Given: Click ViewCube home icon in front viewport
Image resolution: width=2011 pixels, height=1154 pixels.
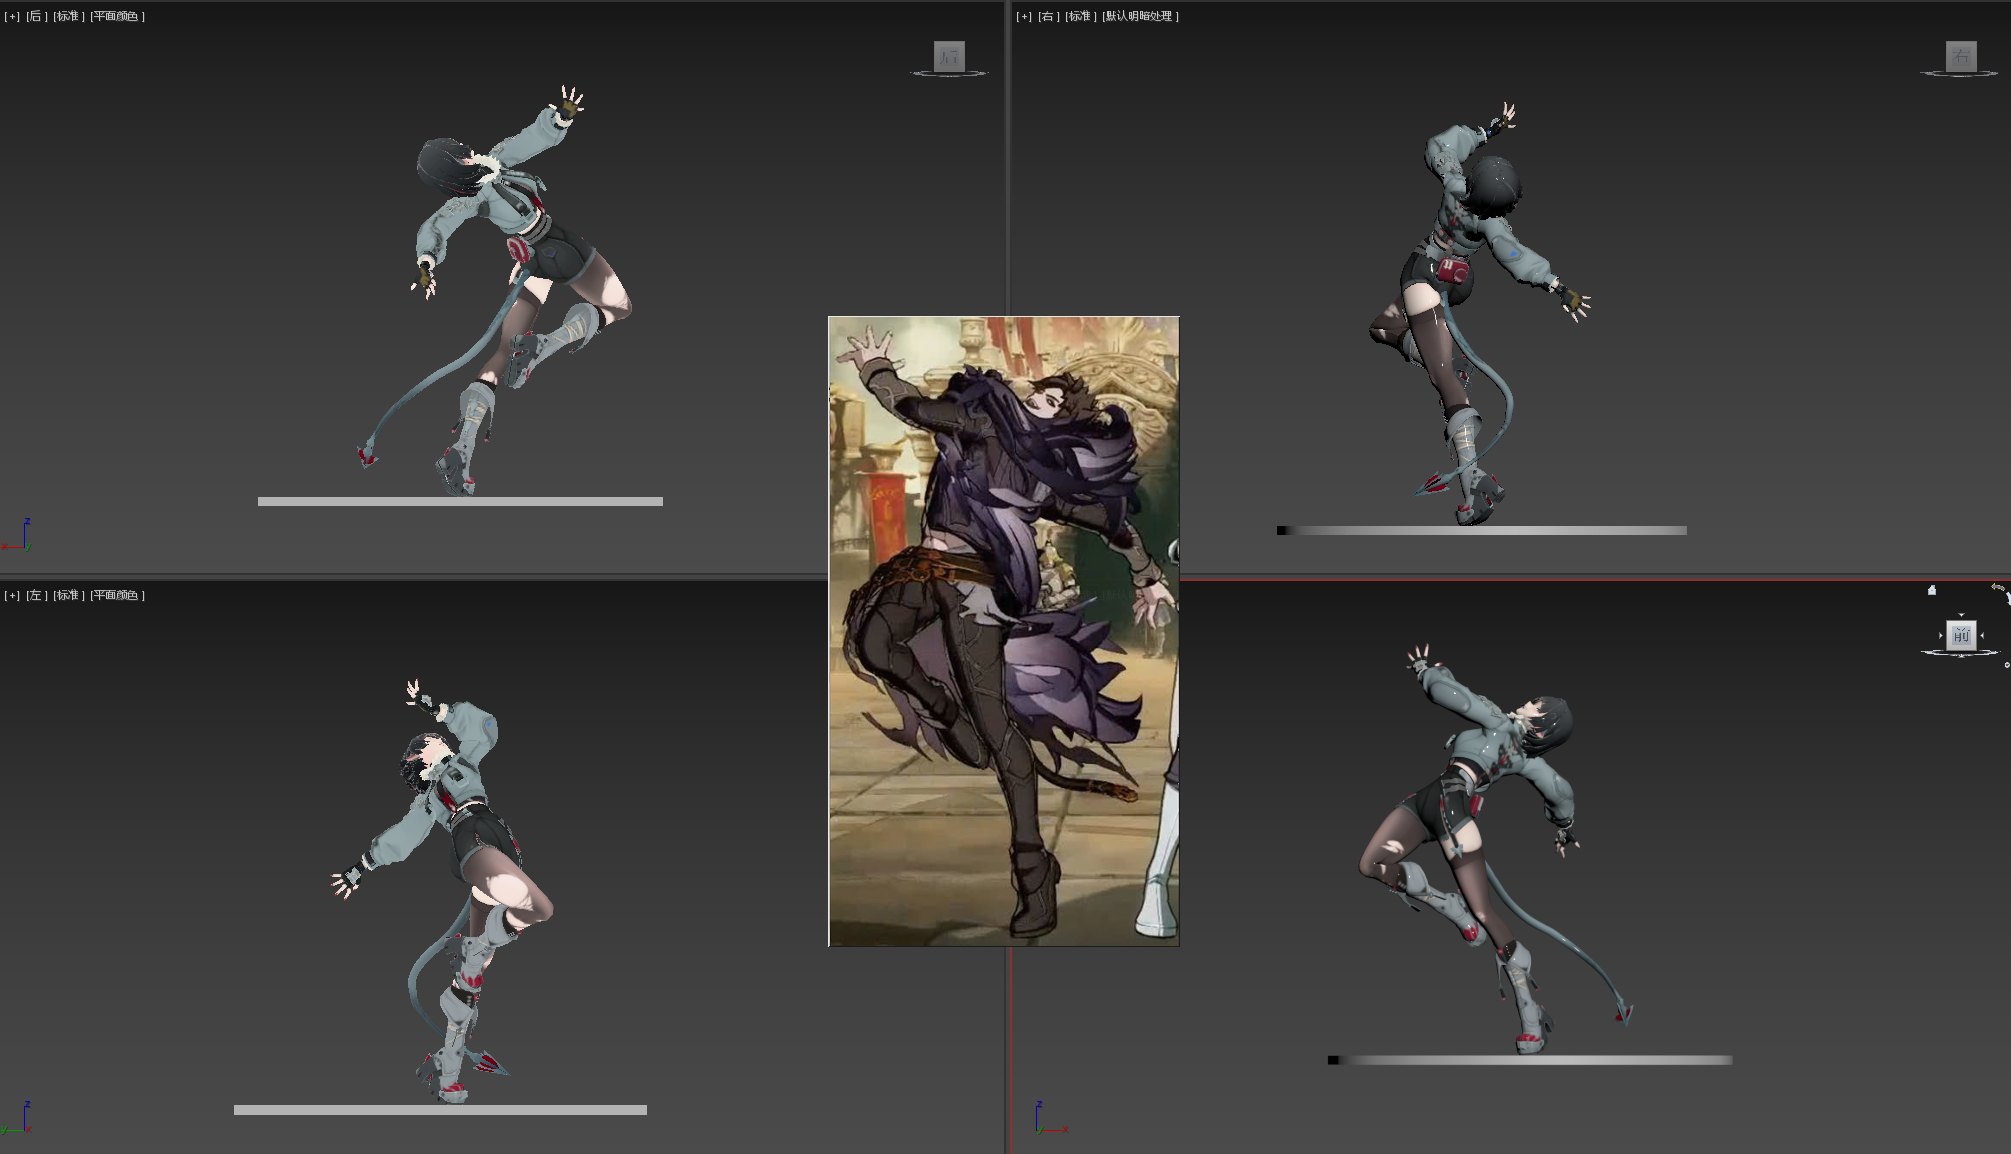Looking at the screenshot, I should (x=1932, y=590).
